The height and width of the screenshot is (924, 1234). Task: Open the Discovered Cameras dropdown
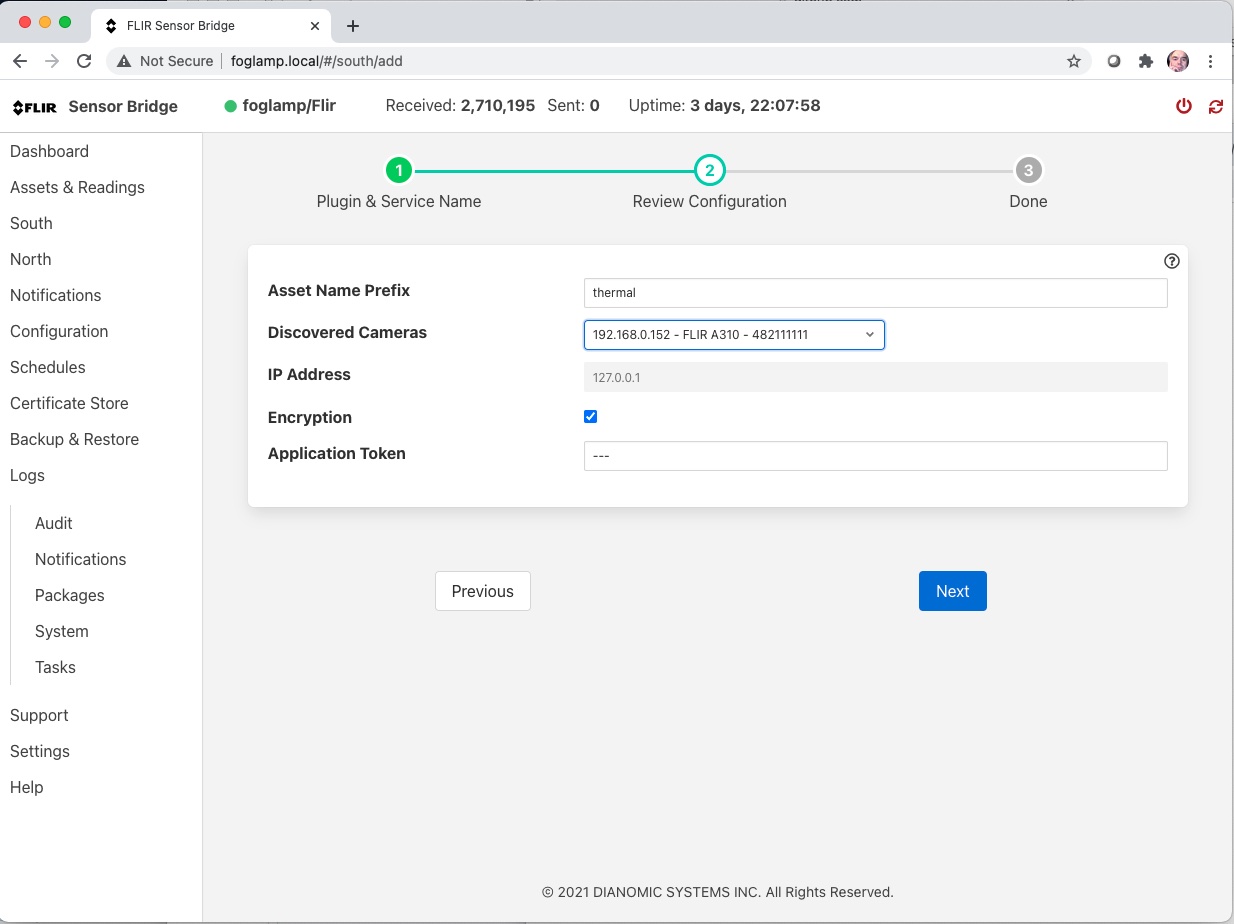click(x=734, y=334)
